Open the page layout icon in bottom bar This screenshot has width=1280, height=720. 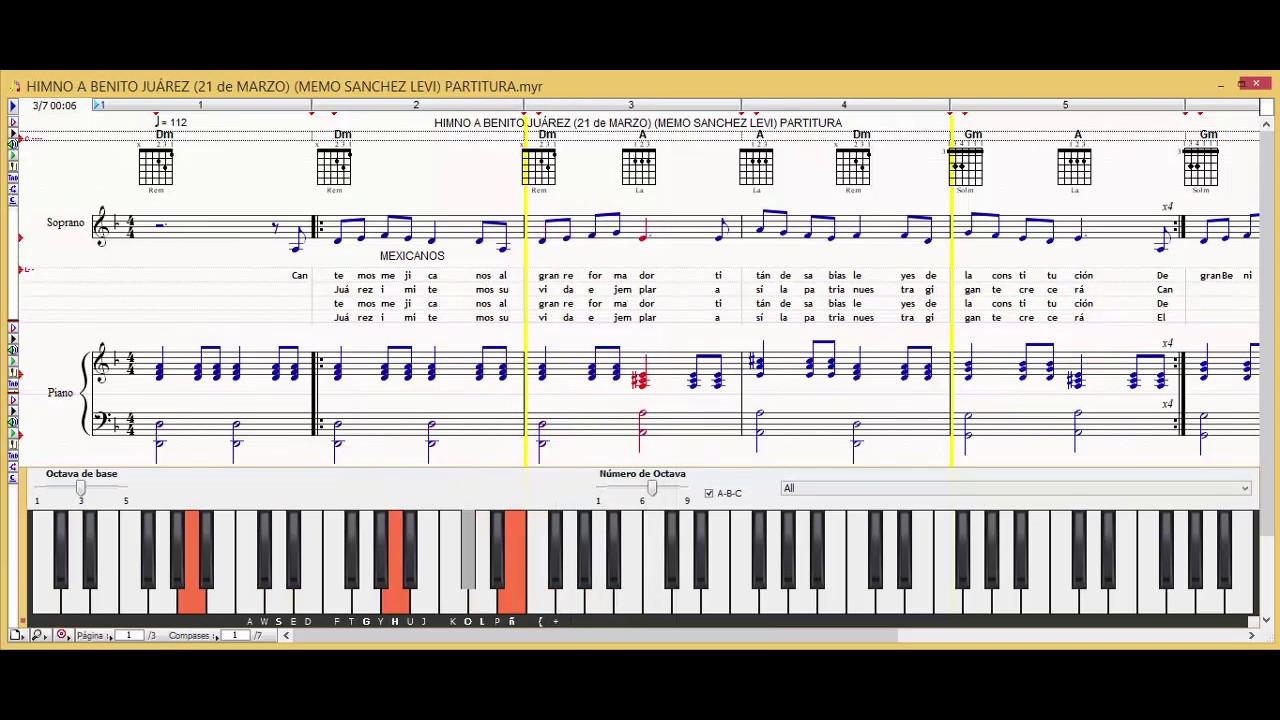pyautogui.click(x=17, y=635)
